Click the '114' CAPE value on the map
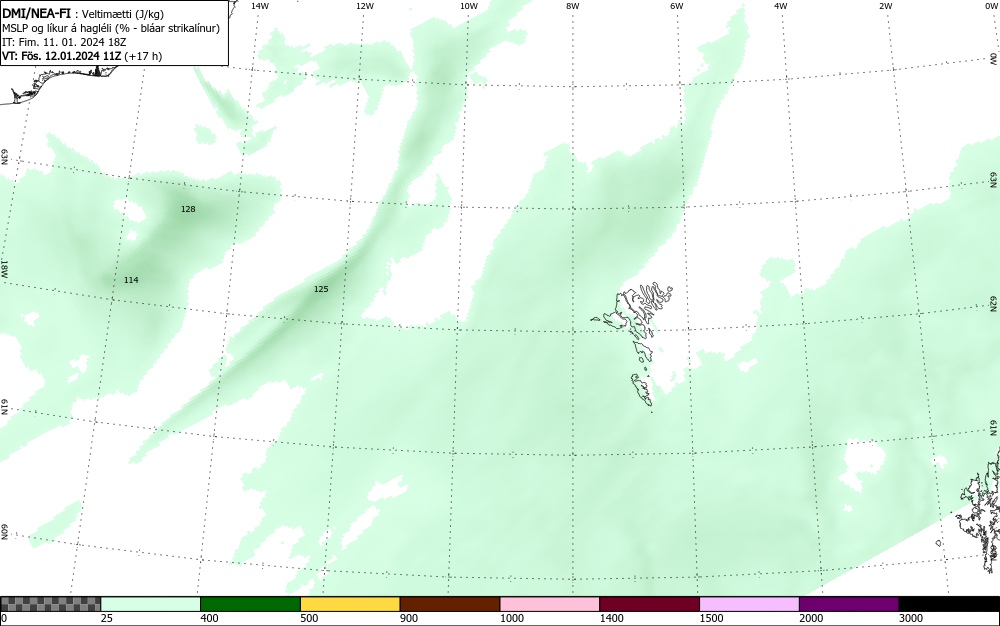The width and height of the screenshot is (1000, 626). point(131,280)
